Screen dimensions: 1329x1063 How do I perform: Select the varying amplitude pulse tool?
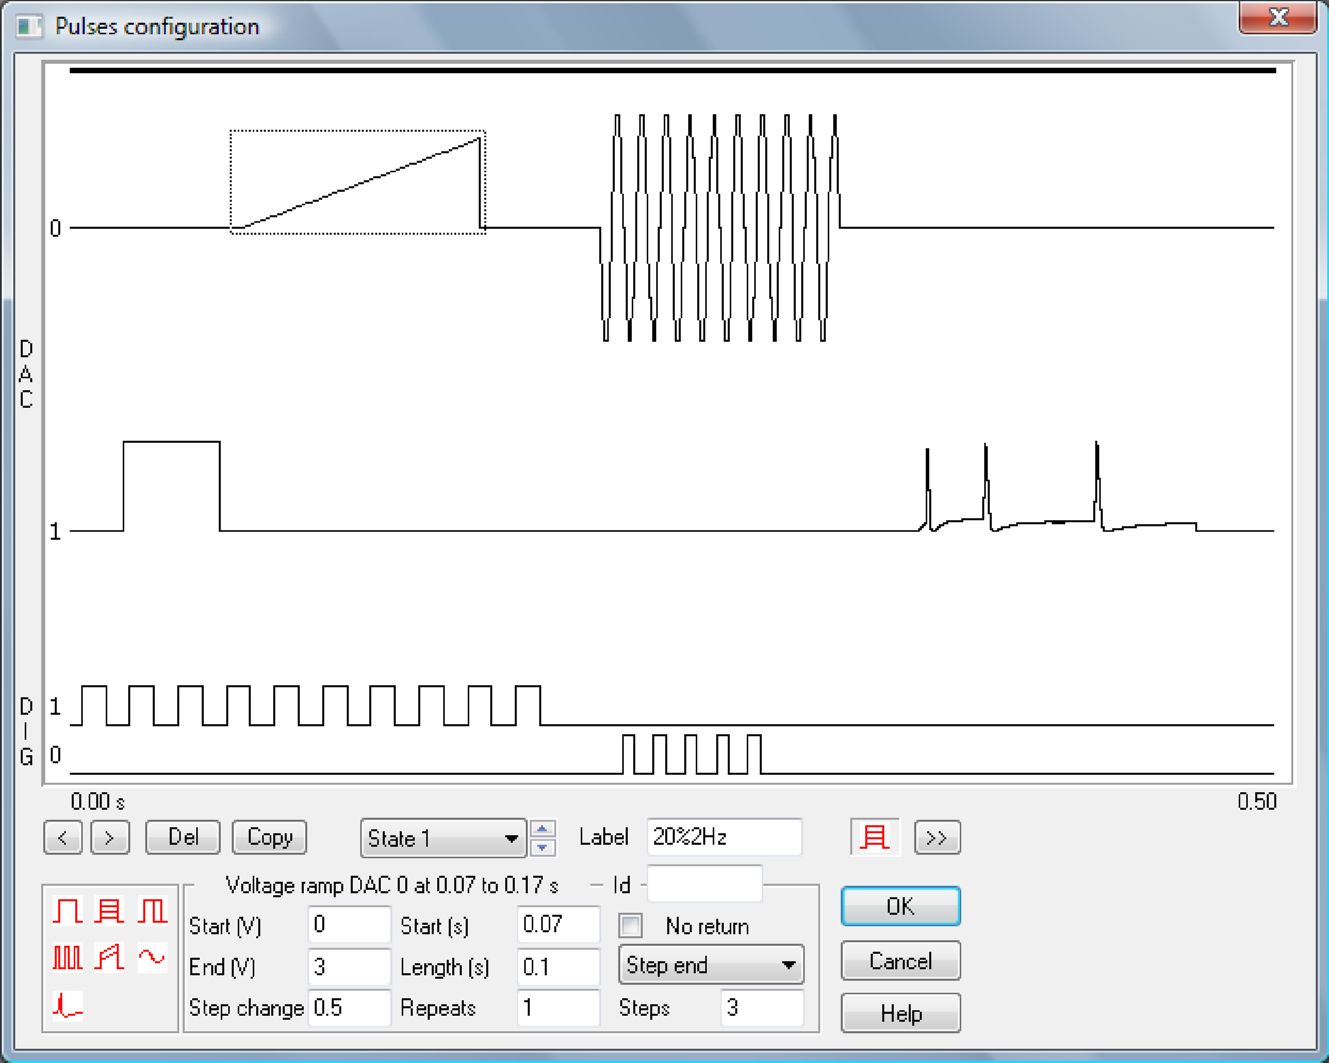[110, 911]
